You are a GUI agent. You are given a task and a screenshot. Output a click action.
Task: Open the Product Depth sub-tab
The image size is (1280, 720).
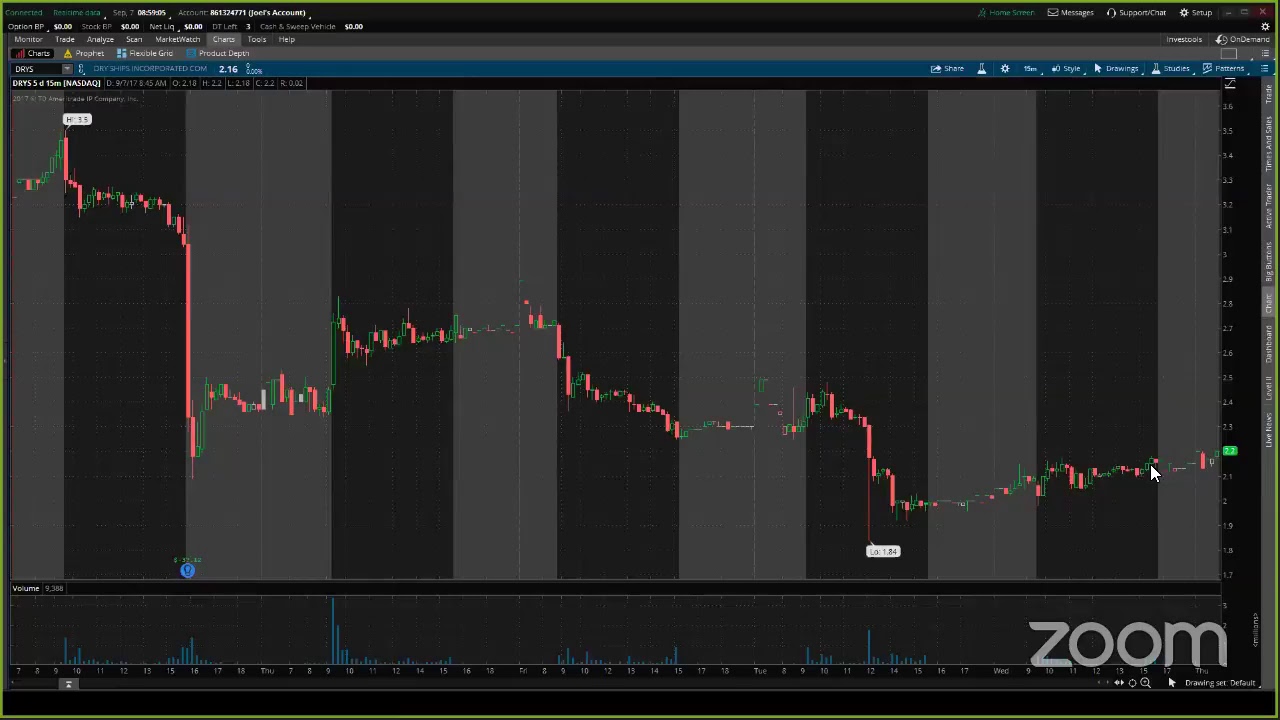(218, 53)
